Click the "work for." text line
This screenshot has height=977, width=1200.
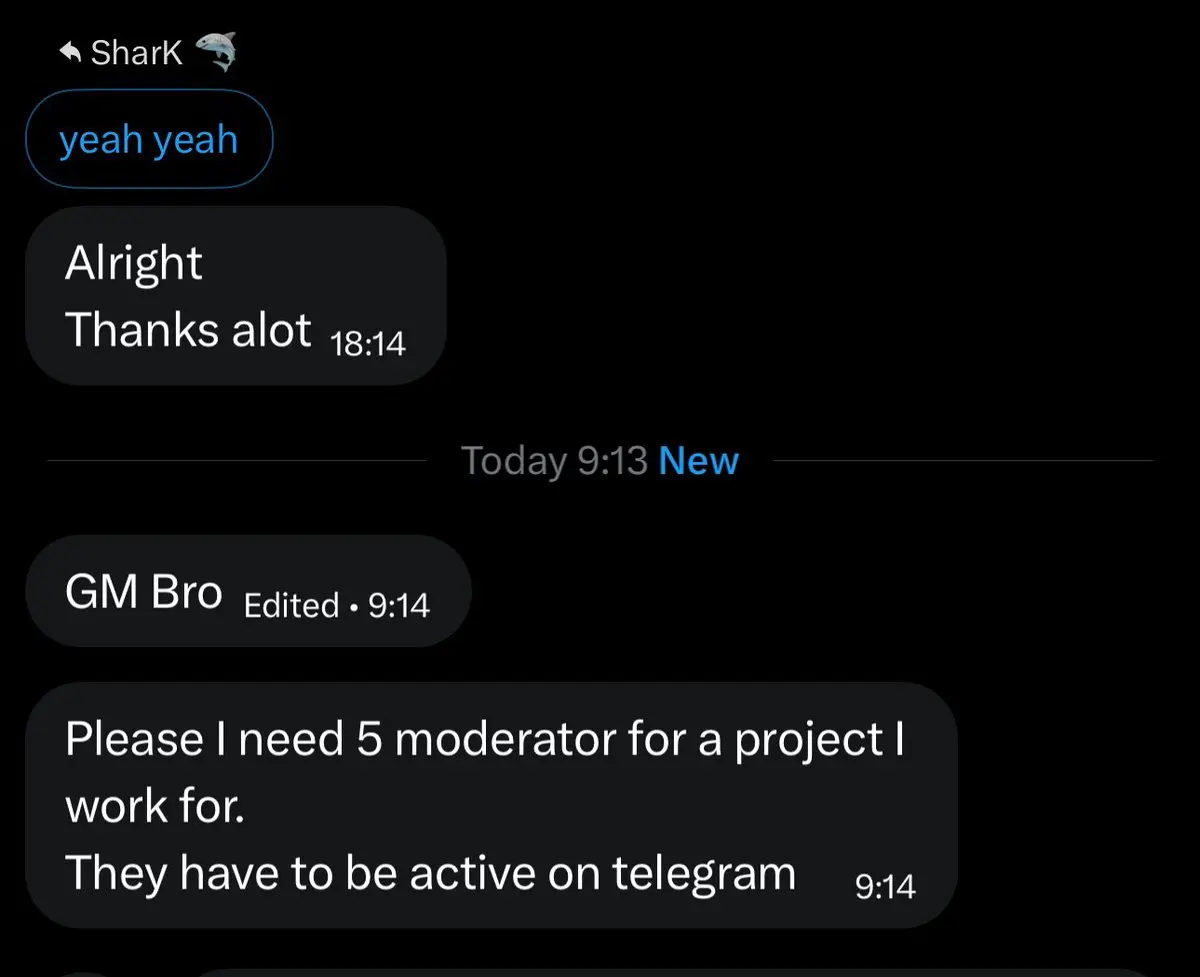click(x=155, y=806)
